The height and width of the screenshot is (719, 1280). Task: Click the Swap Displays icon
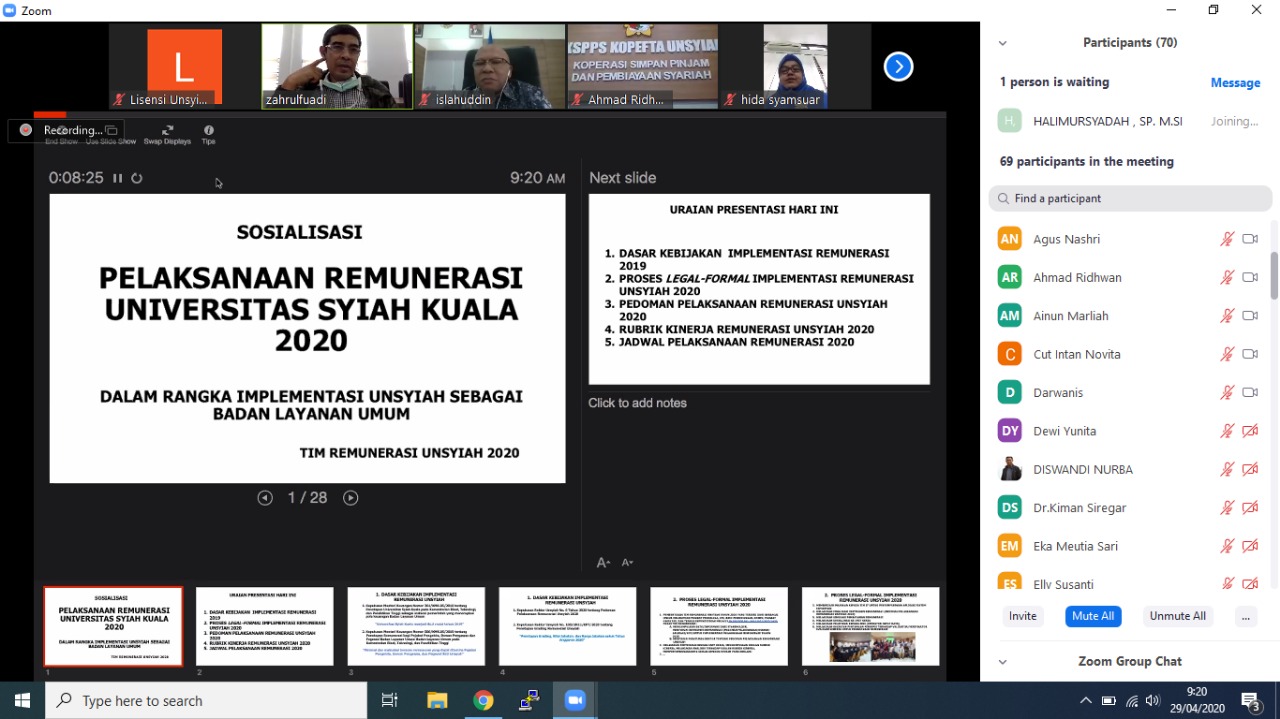coord(167,131)
